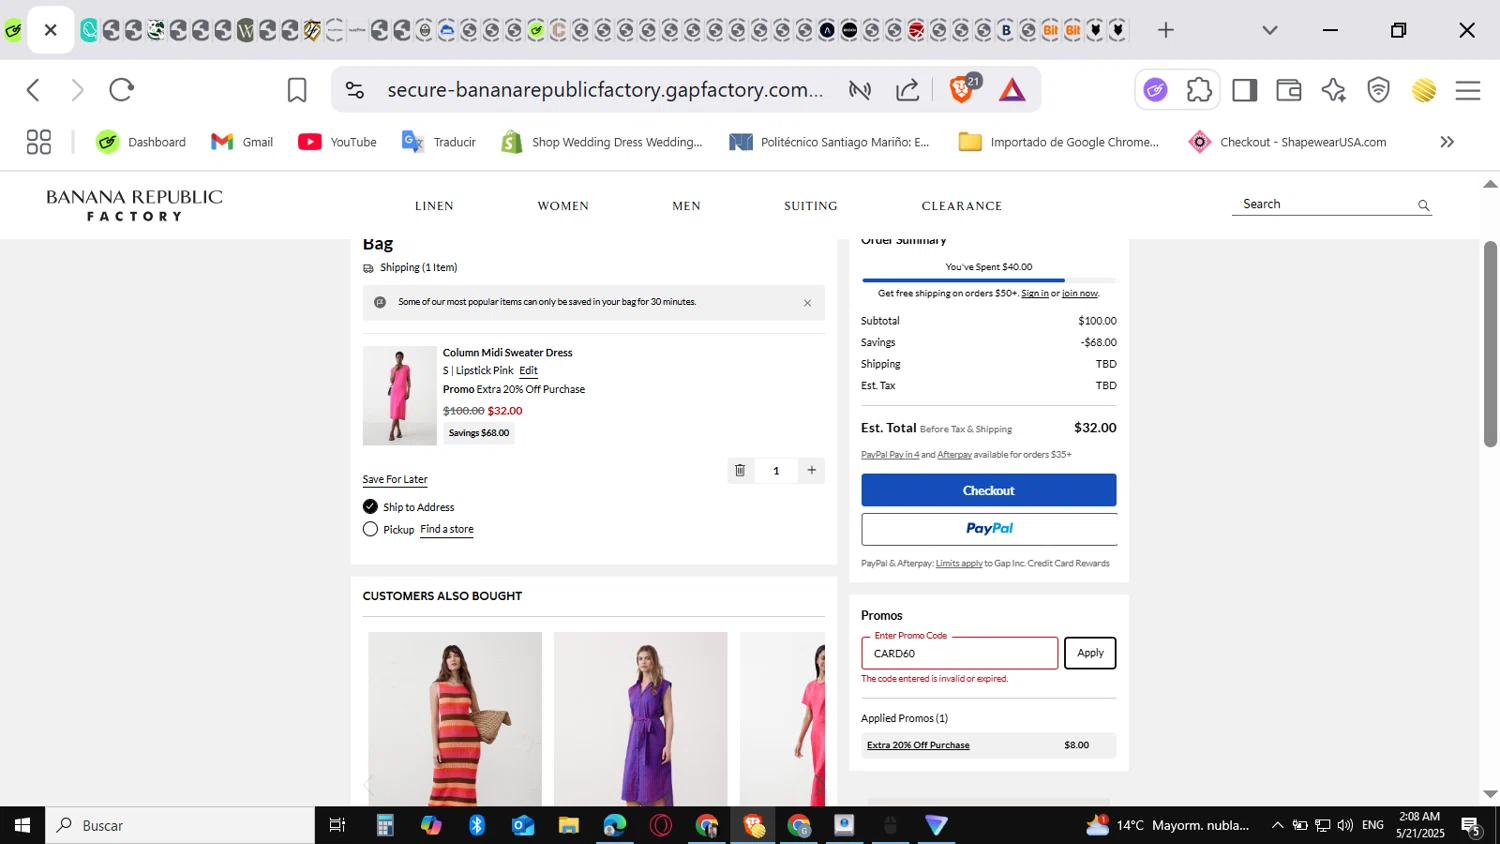Open the VPN shield icon

pyautogui.click(x=1378, y=90)
